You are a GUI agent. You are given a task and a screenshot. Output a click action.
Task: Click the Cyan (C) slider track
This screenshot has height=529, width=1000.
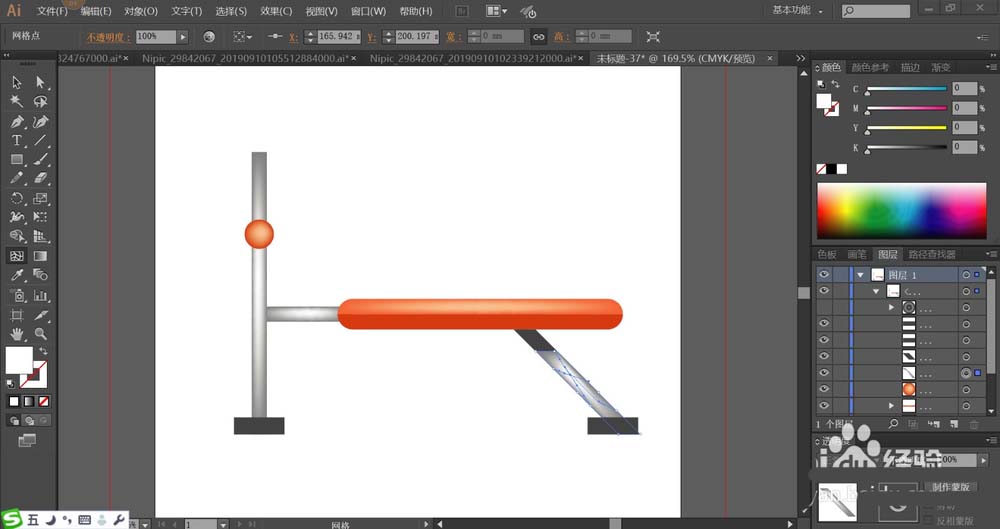906,89
